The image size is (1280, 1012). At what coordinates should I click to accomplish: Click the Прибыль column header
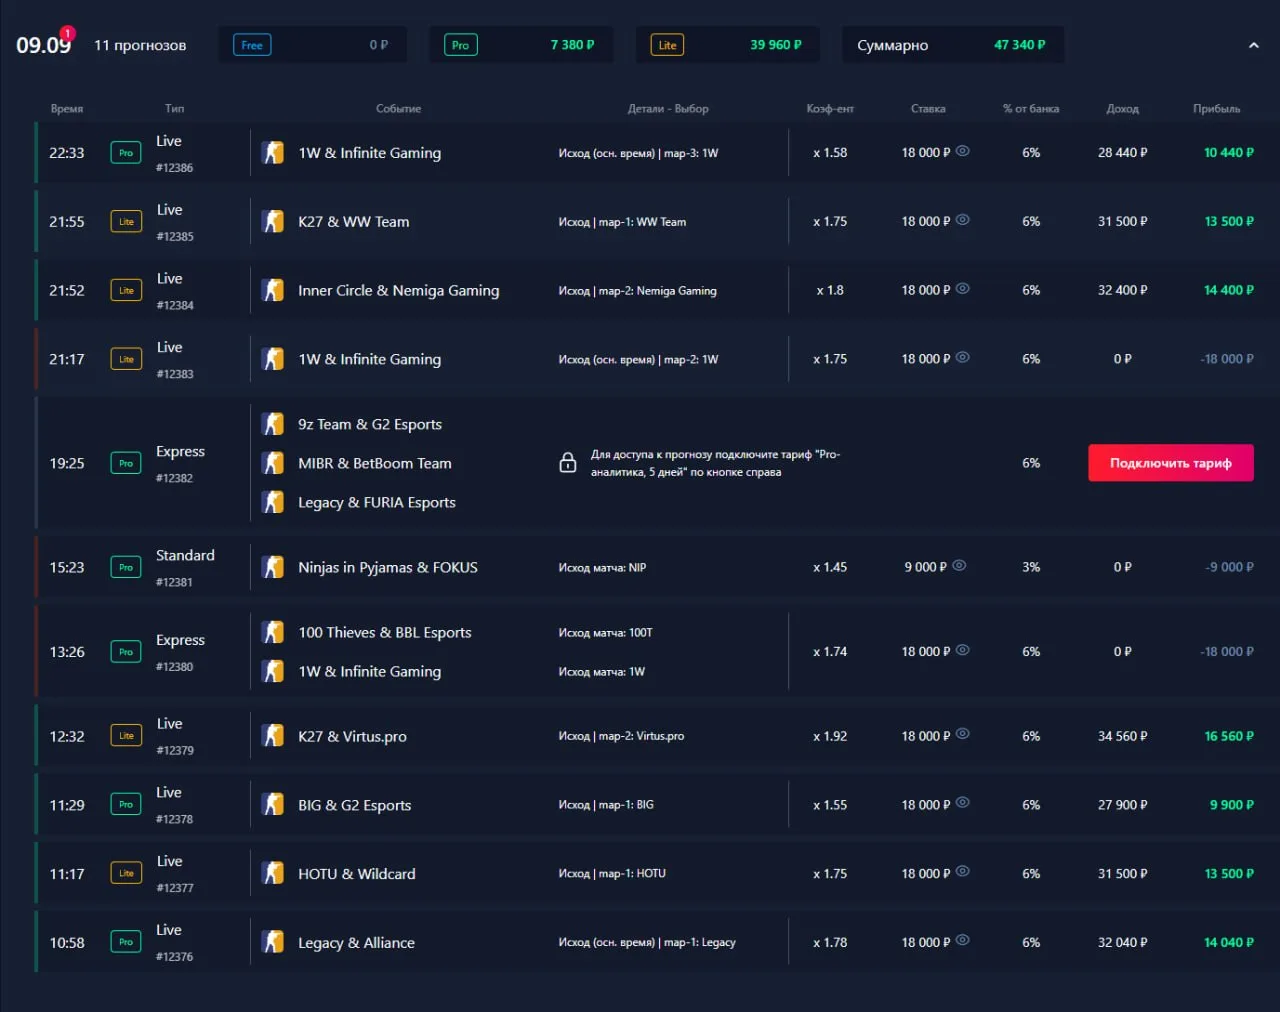click(x=1216, y=109)
